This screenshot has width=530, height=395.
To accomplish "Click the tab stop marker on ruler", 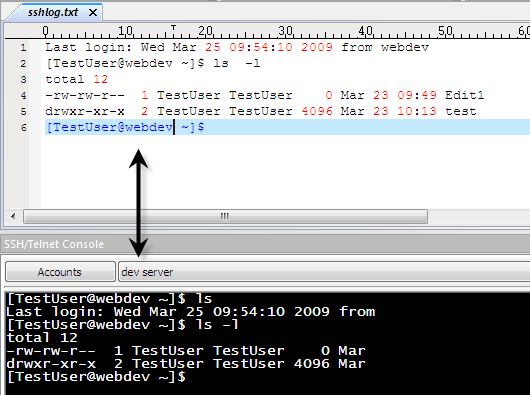I will click(173, 27).
